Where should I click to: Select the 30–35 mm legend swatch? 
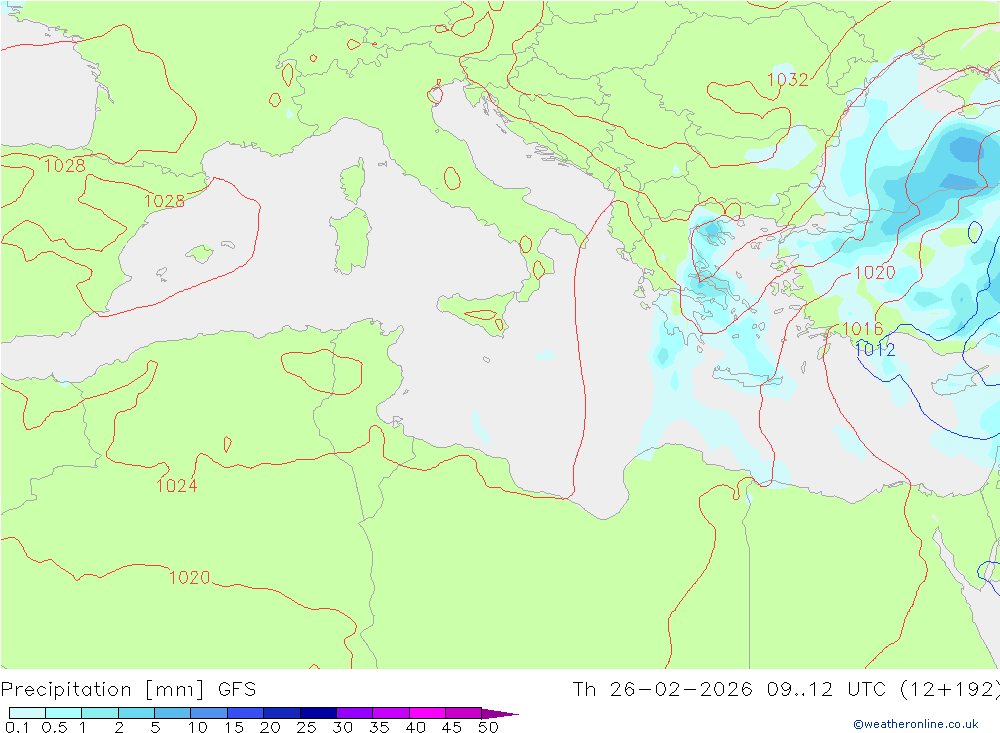354,713
